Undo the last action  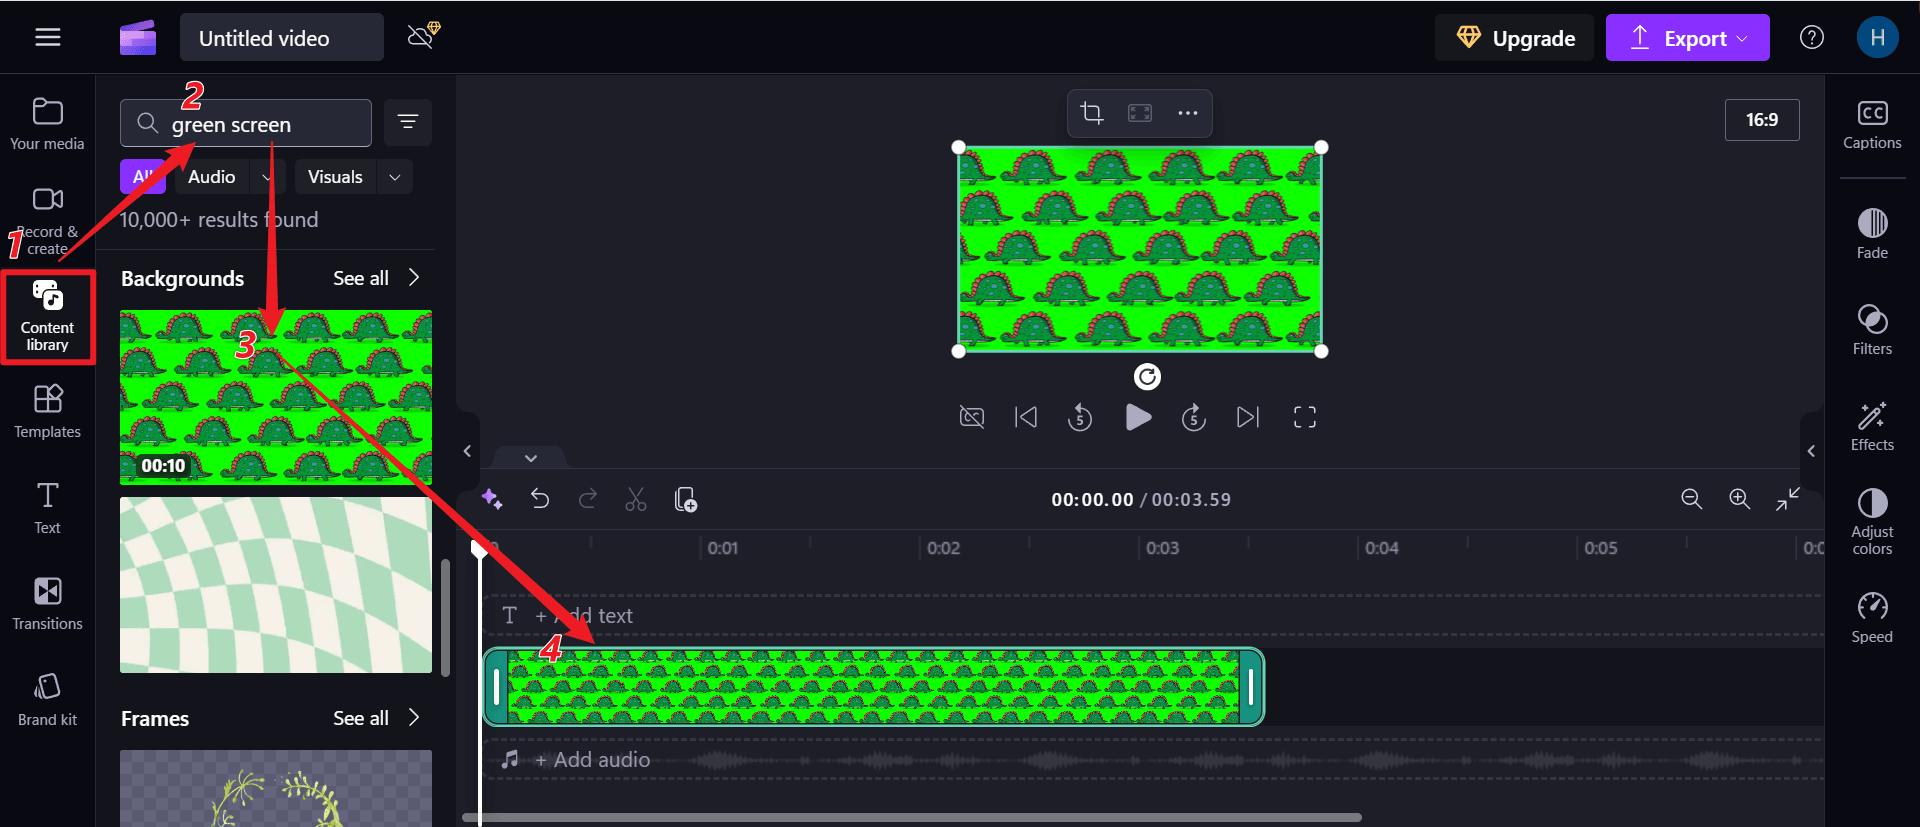click(x=540, y=499)
